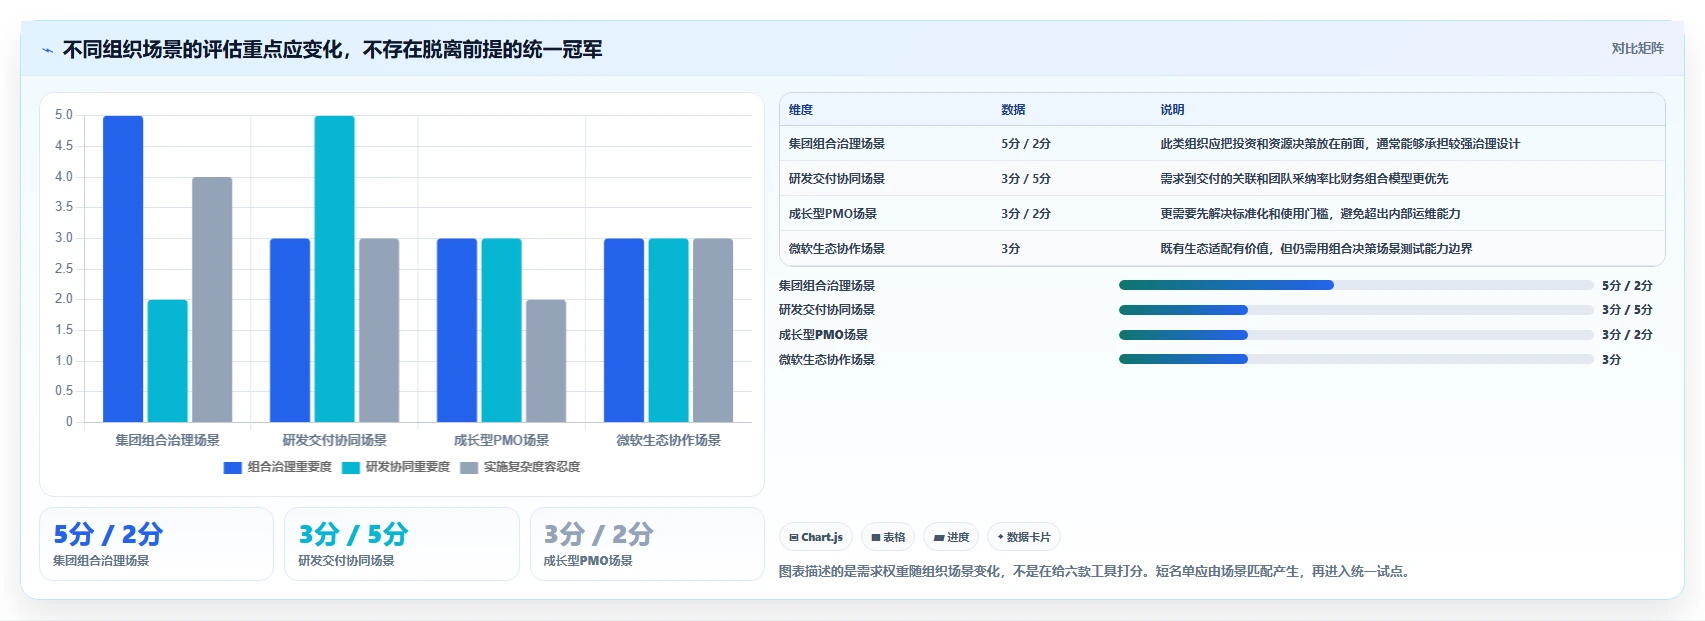
Task: Click the x-axis label 成长型PMO场景
Action: point(501,440)
